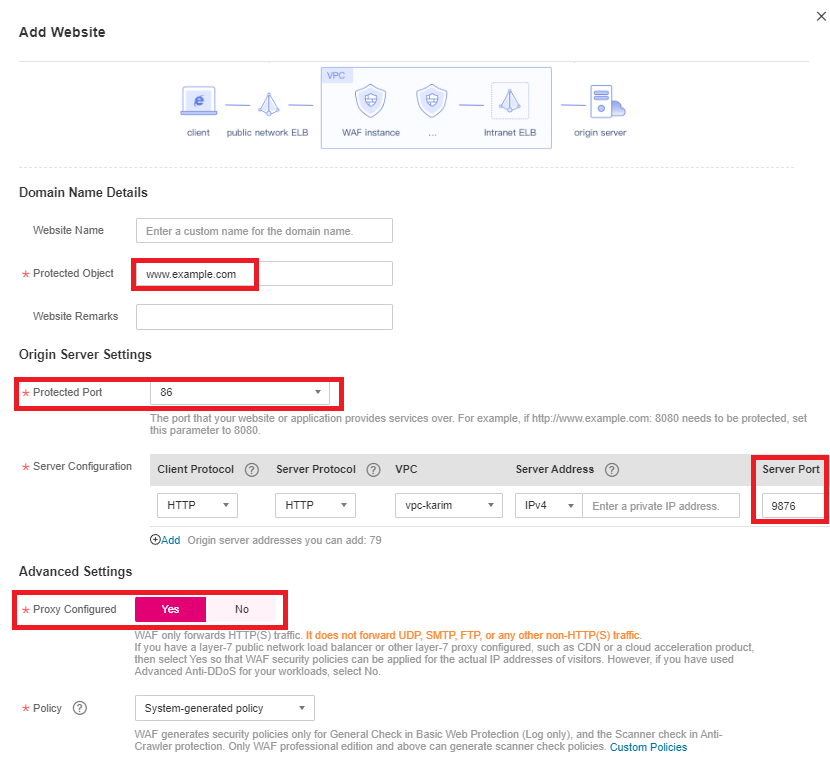Image resolution: width=830 pixels, height=762 pixels.
Task: Click the Custom Policies link
Action: tap(648, 746)
